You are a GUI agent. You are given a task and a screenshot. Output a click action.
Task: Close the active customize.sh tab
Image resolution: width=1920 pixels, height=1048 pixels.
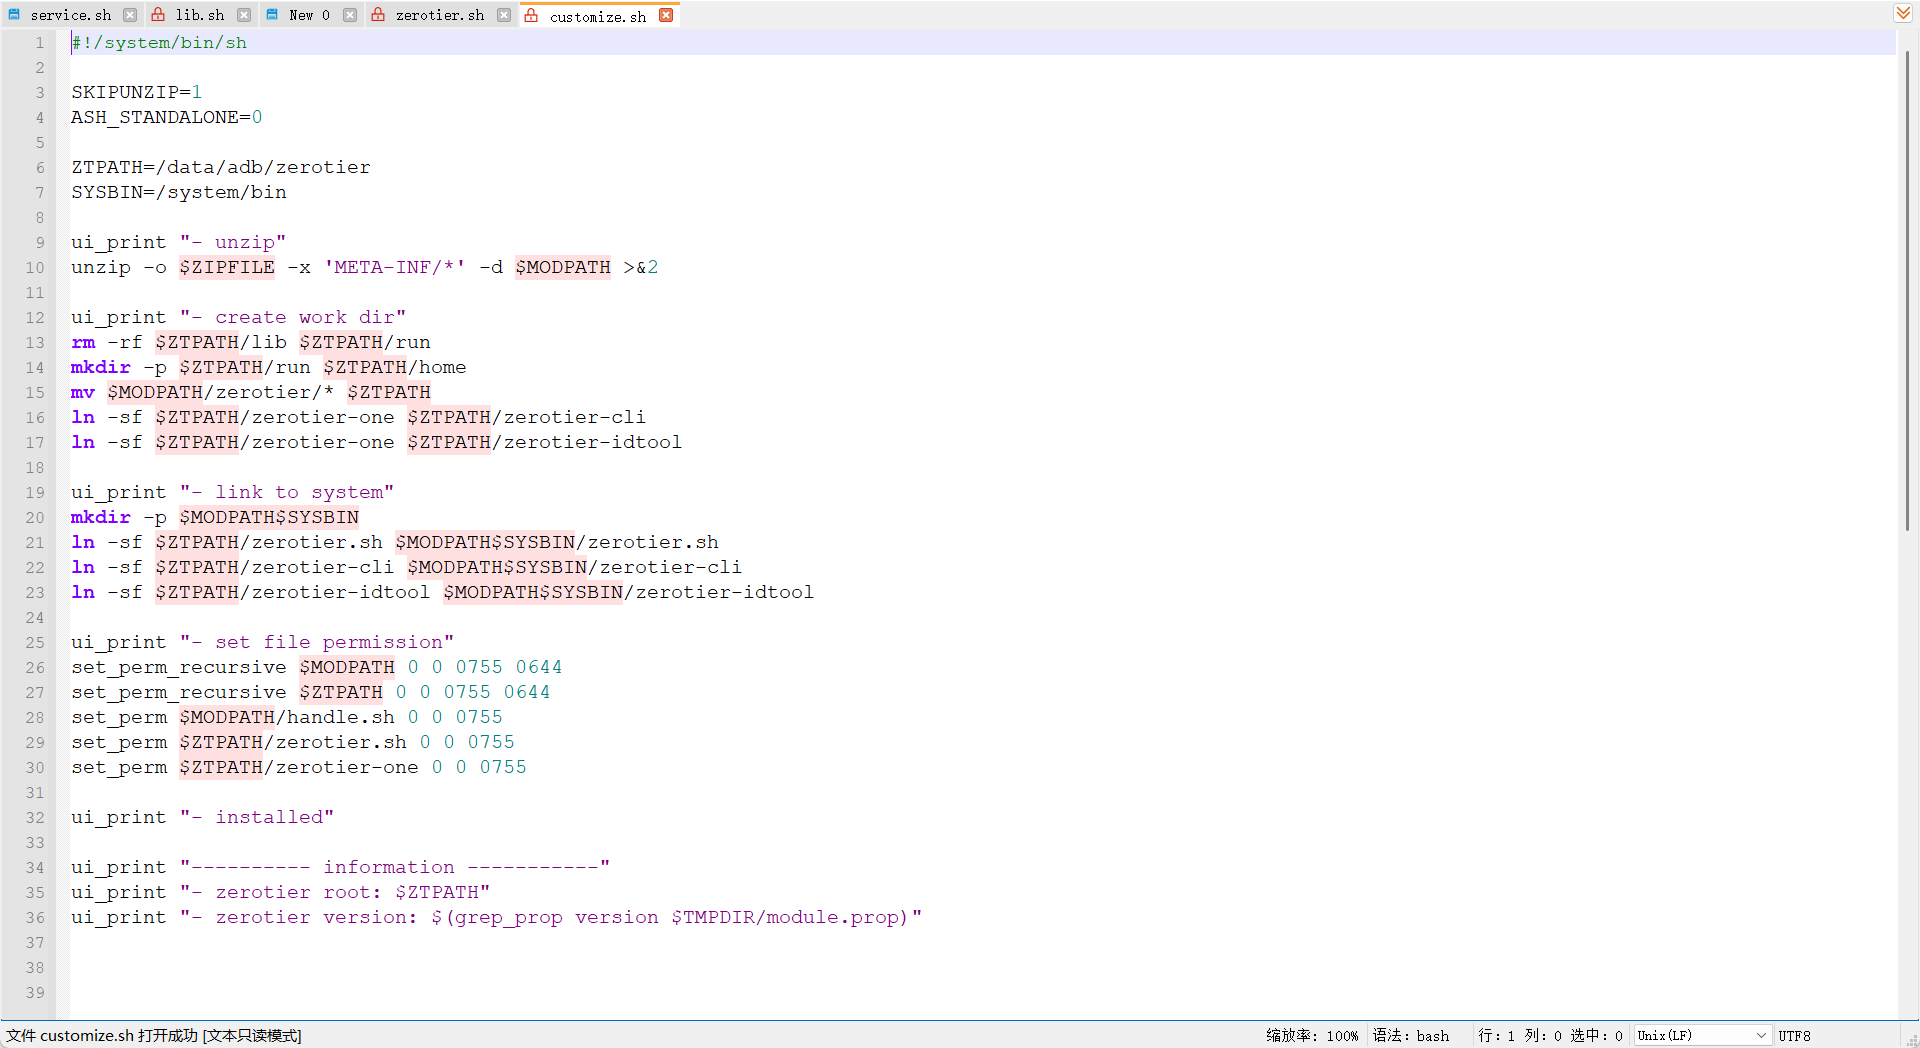[x=666, y=15]
